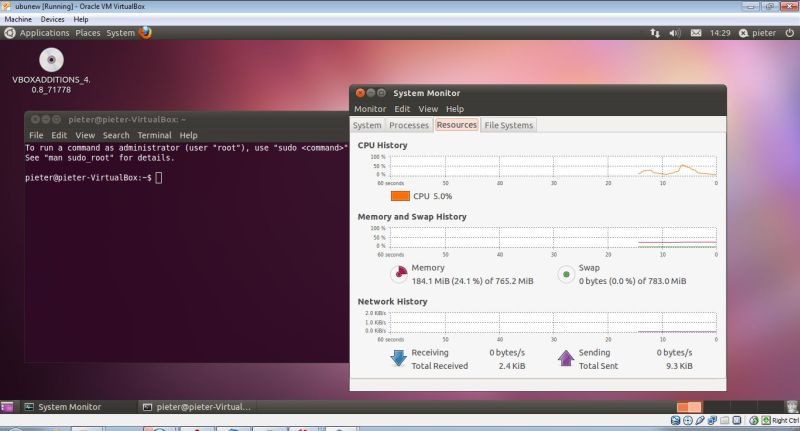Click the terminal prompt line
Viewport: 800px width, 431px height.
point(93,178)
